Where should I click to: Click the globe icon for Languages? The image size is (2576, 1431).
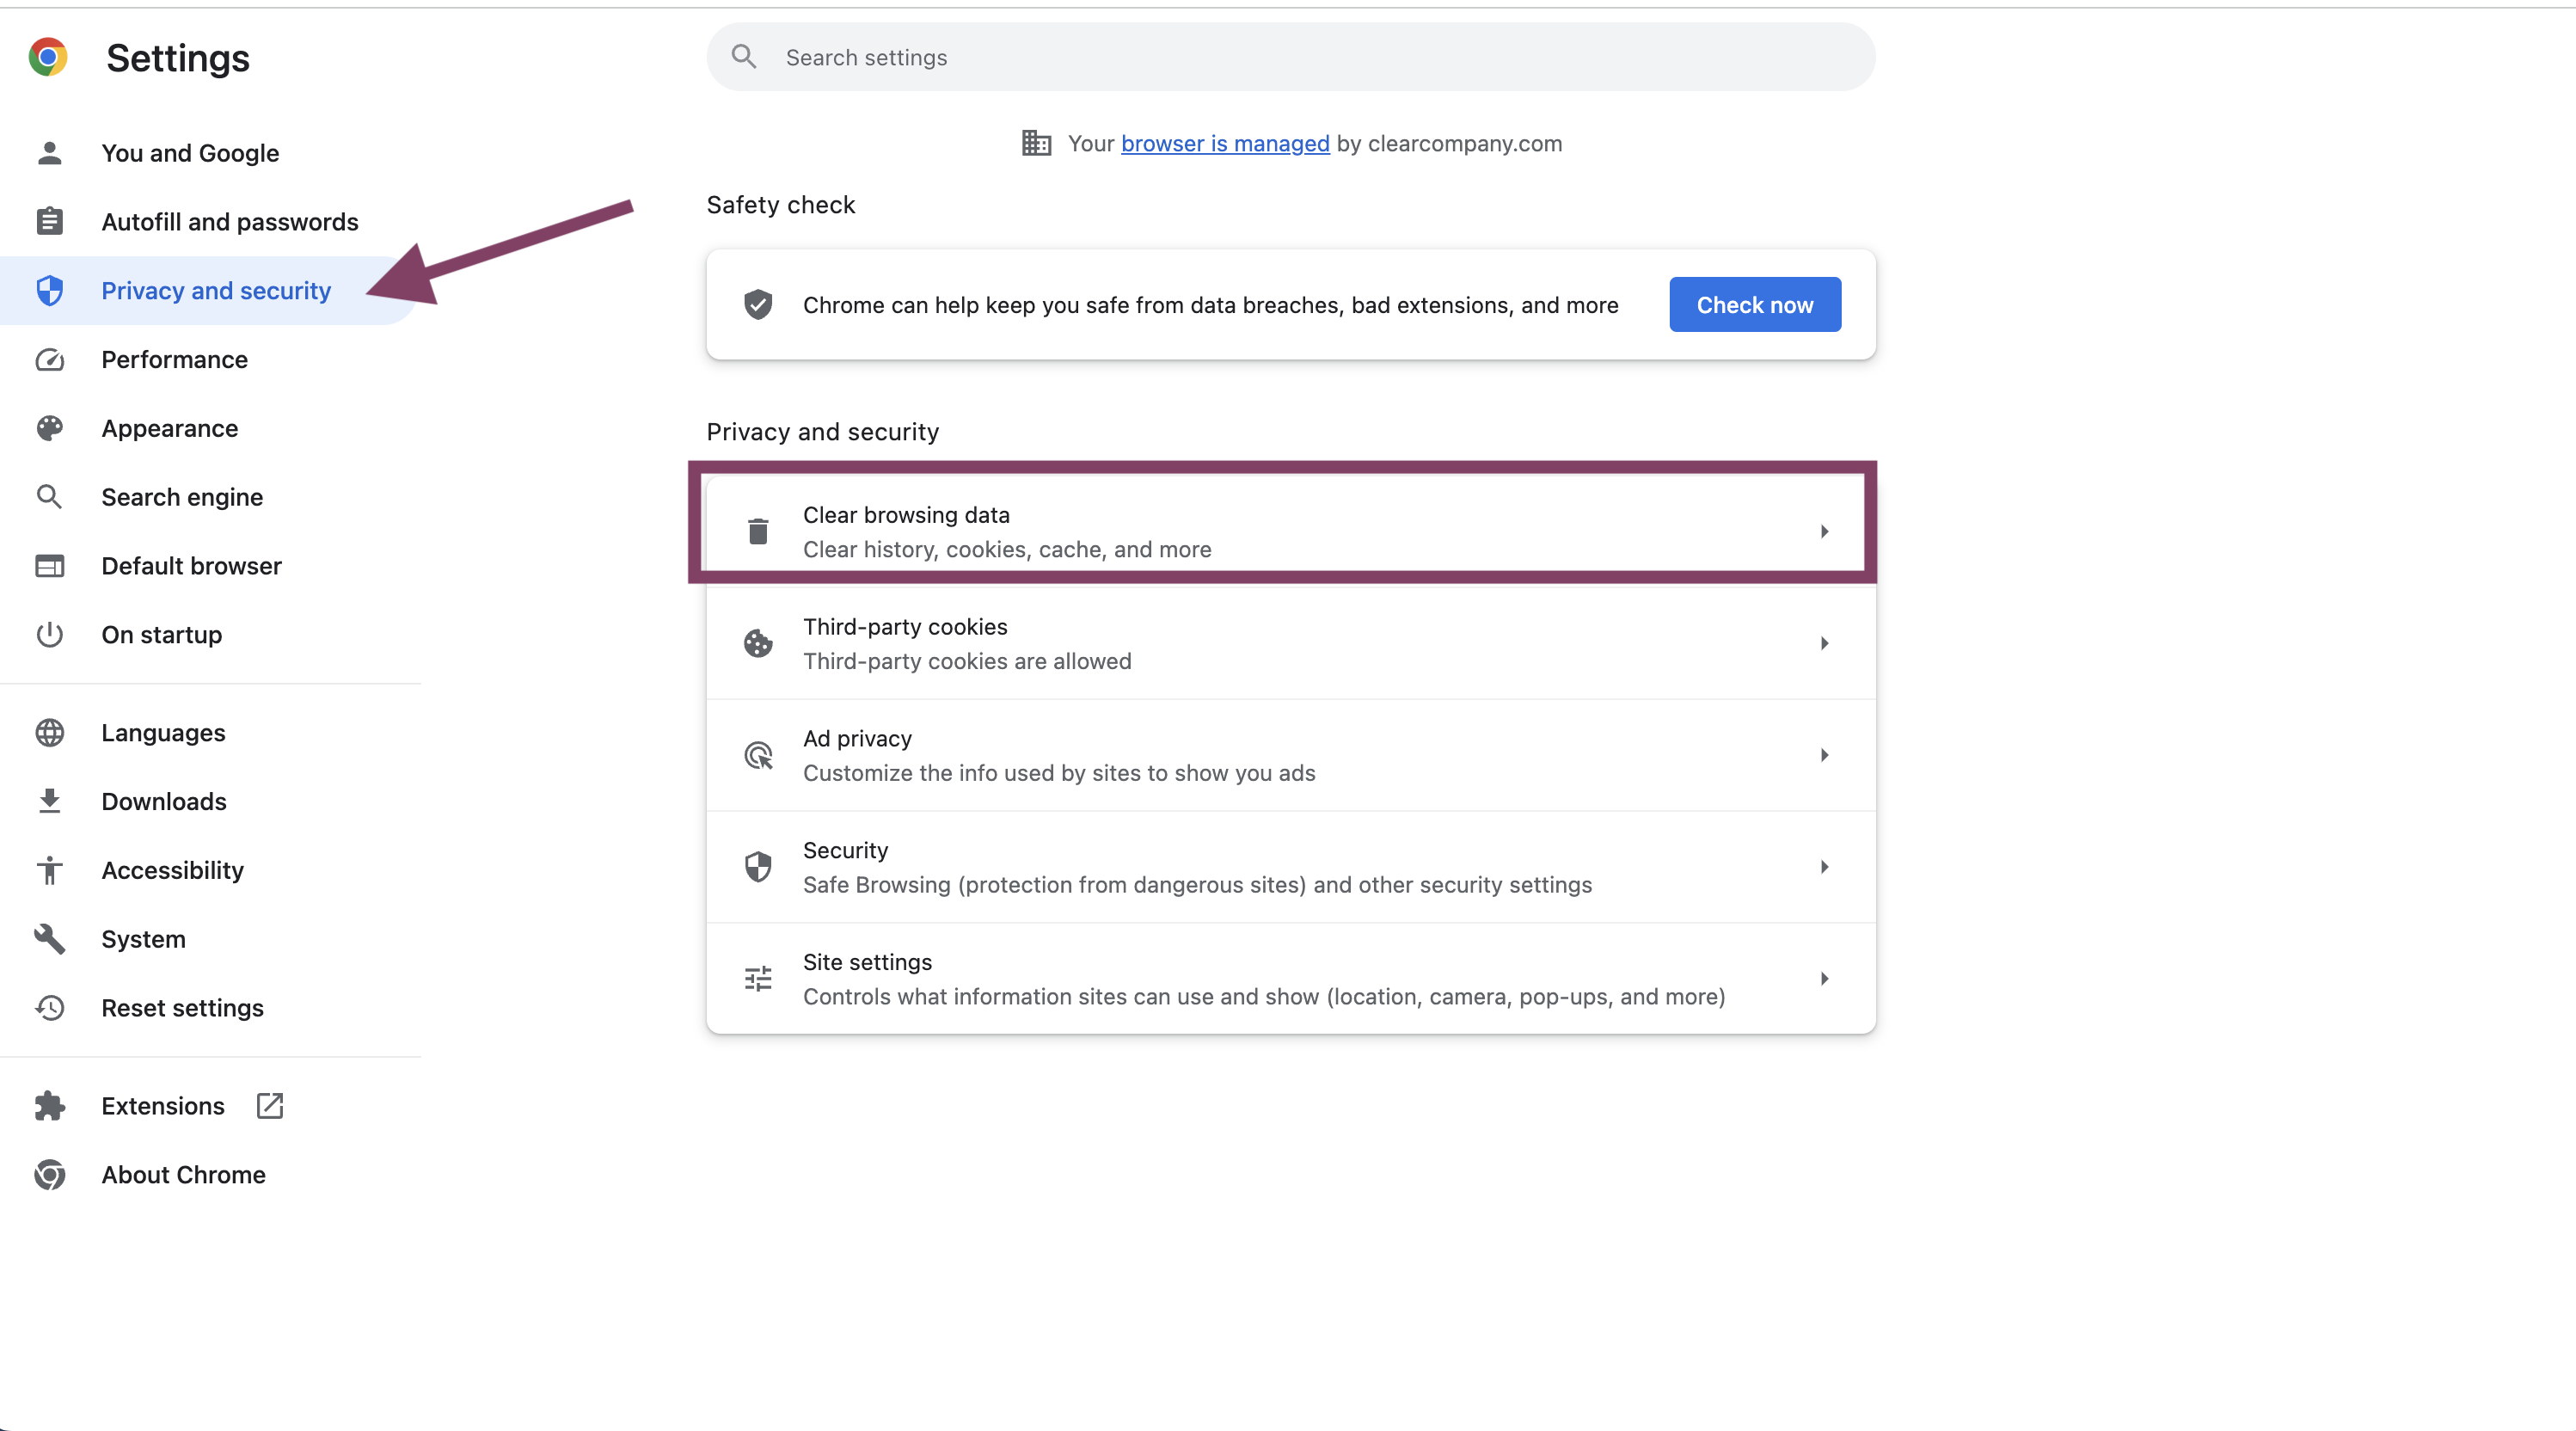49,733
